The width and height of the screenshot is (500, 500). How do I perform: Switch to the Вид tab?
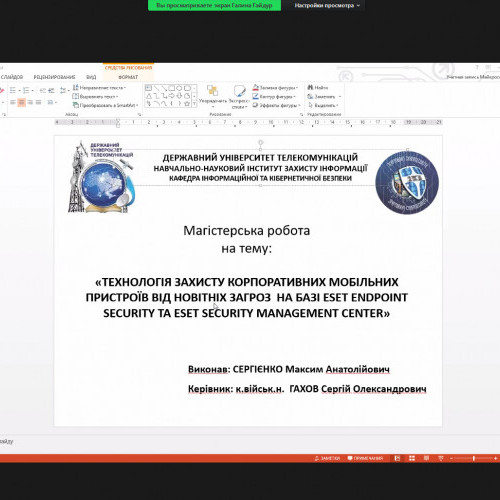(x=91, y=77)
